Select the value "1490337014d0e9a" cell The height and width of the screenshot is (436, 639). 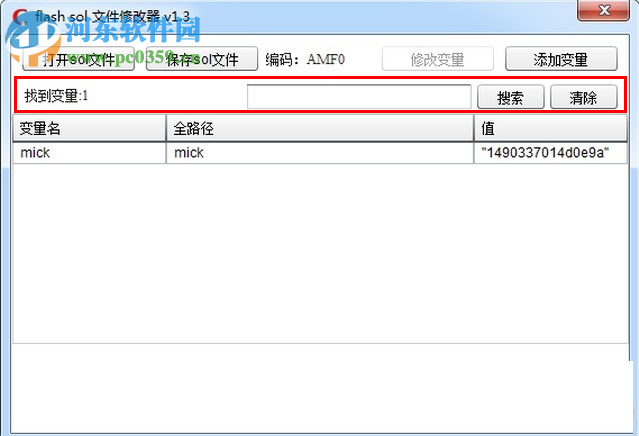(551, 153)
